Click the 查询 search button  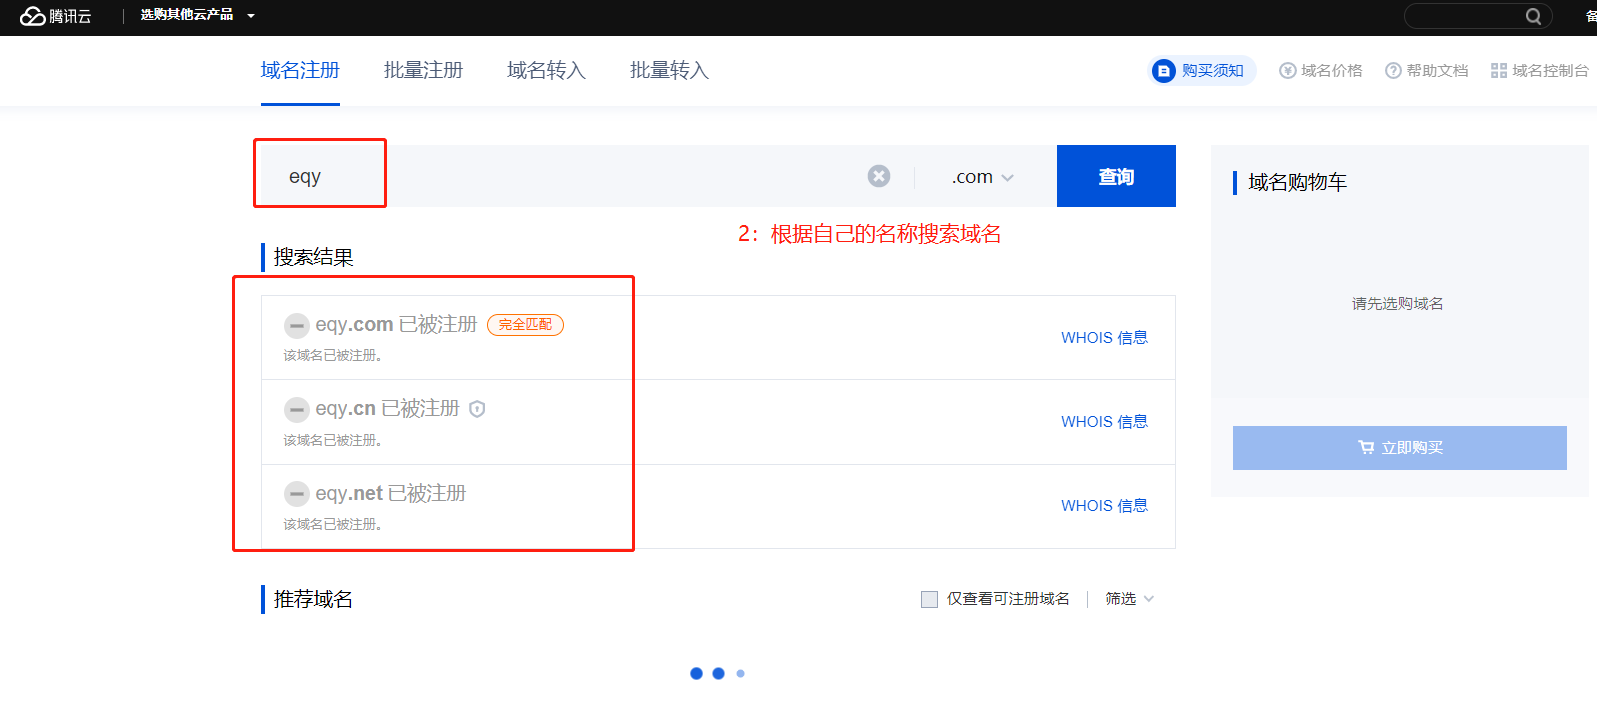(x=1116, y=176)
